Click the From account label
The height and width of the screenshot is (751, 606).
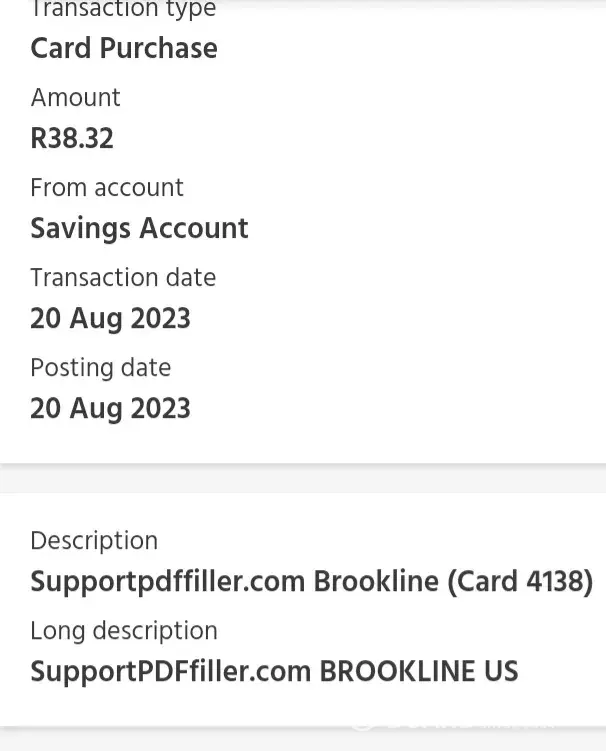(107, 187)
